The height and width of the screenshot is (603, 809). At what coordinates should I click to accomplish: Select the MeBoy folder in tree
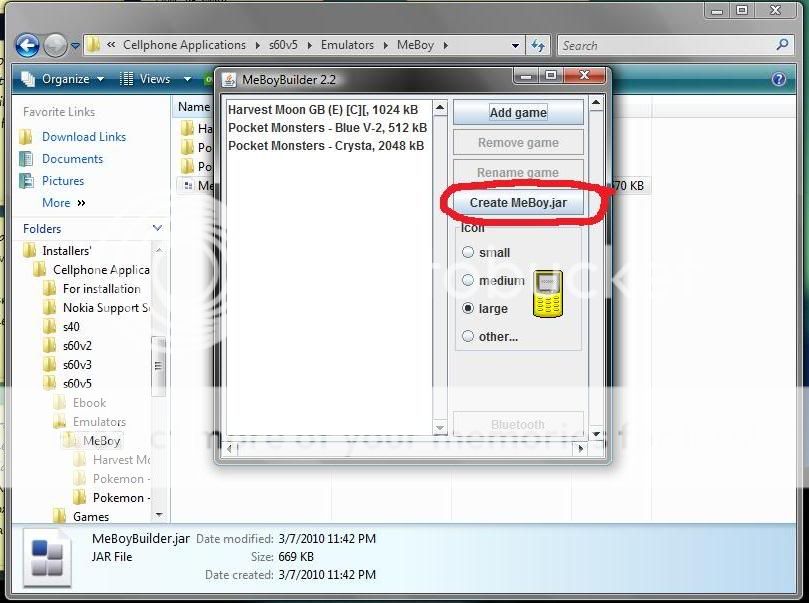point(101,441)
